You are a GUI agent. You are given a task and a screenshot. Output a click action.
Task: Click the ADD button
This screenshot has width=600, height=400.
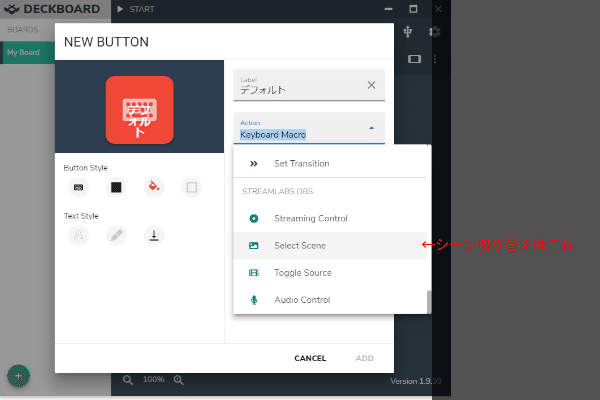pos(364,358)
